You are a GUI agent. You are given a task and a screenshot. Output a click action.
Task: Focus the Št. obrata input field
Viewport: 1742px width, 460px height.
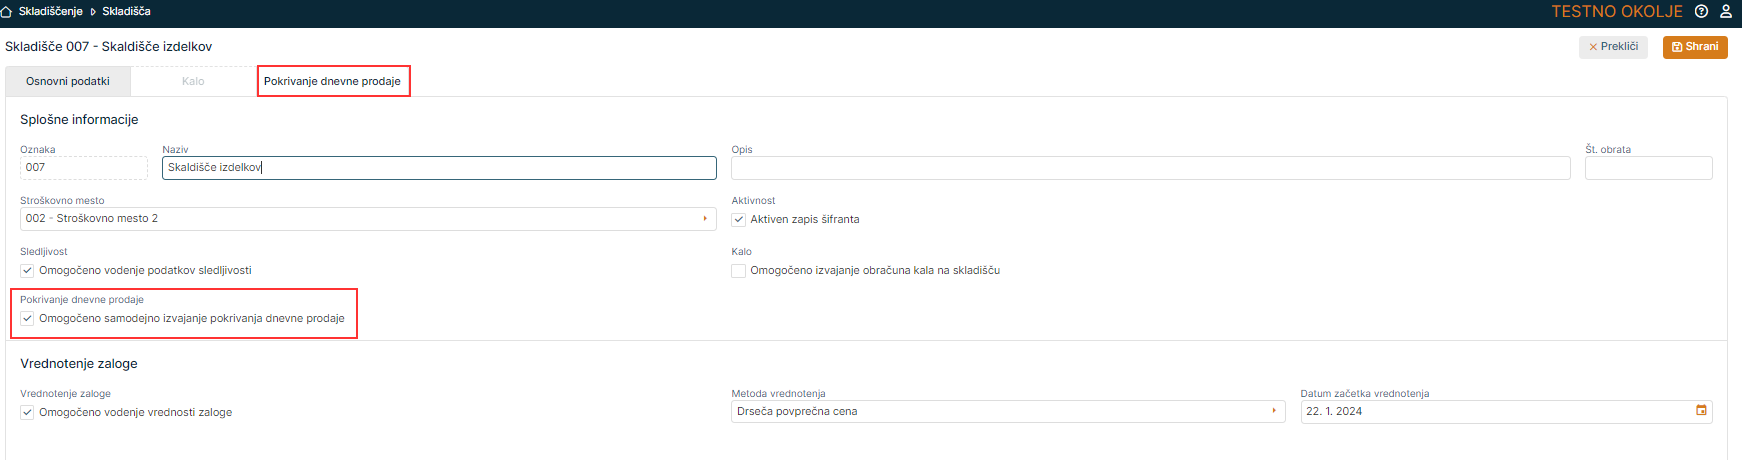click(1648, 168)
